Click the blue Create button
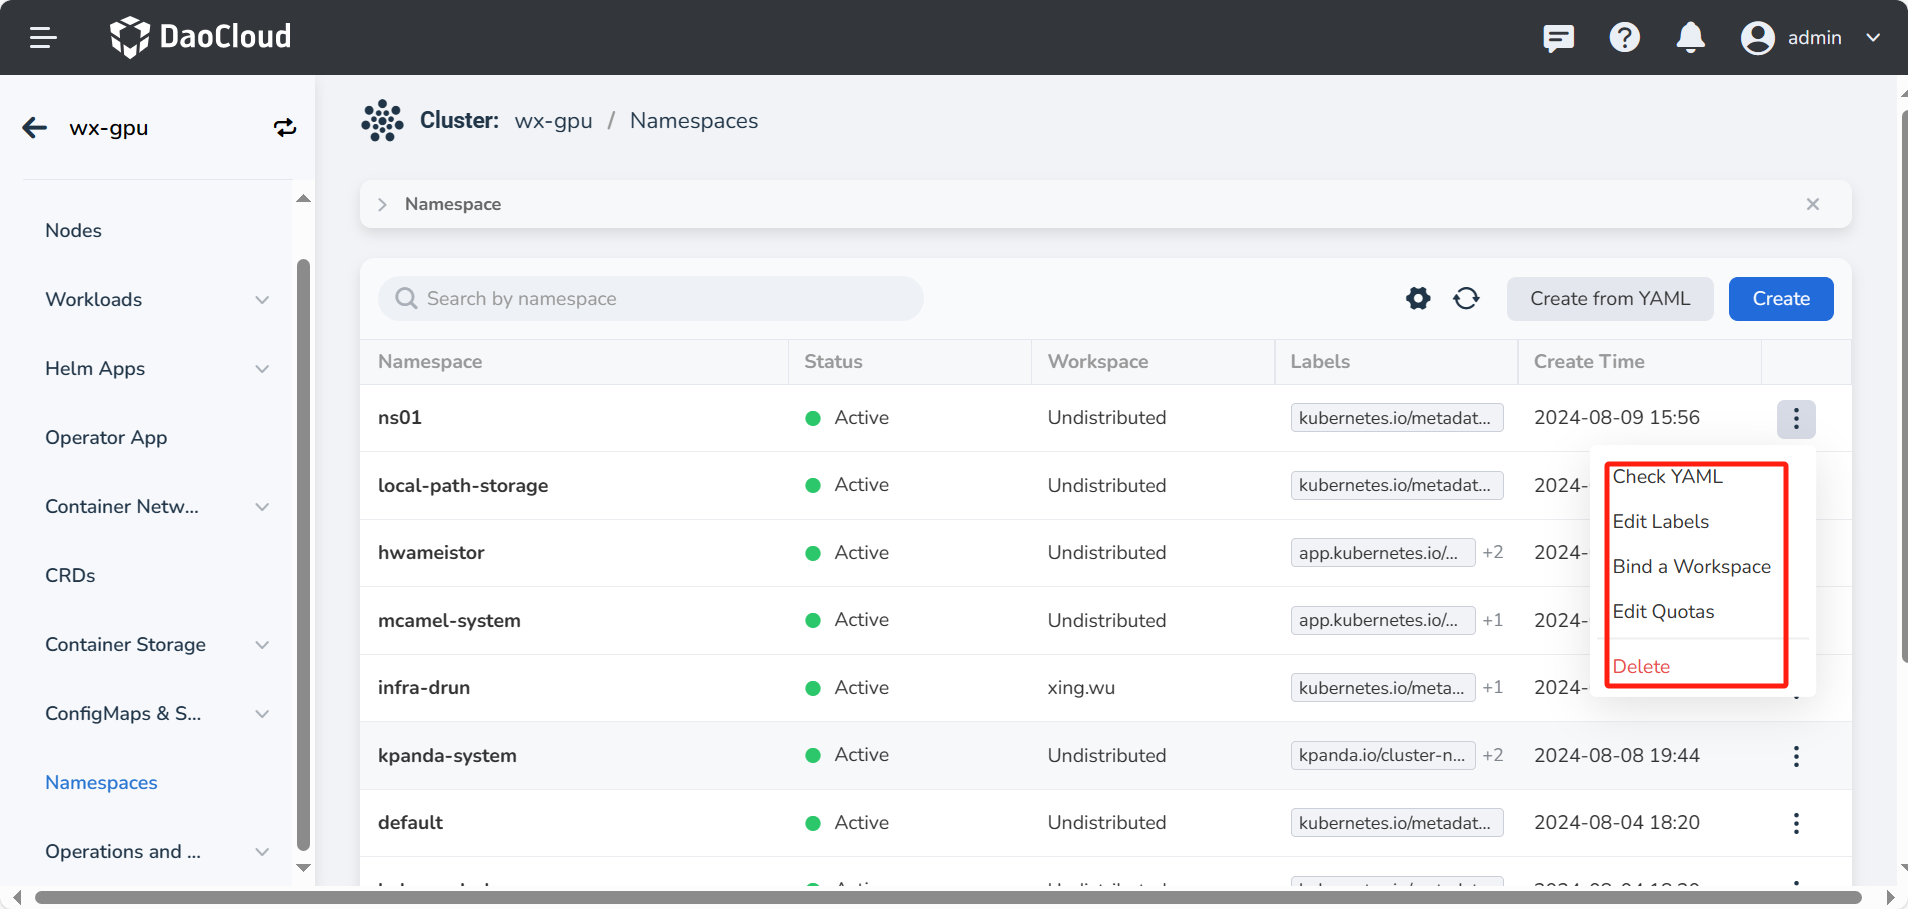Viewport: 1908px width, 909px height. [1780, 299]
